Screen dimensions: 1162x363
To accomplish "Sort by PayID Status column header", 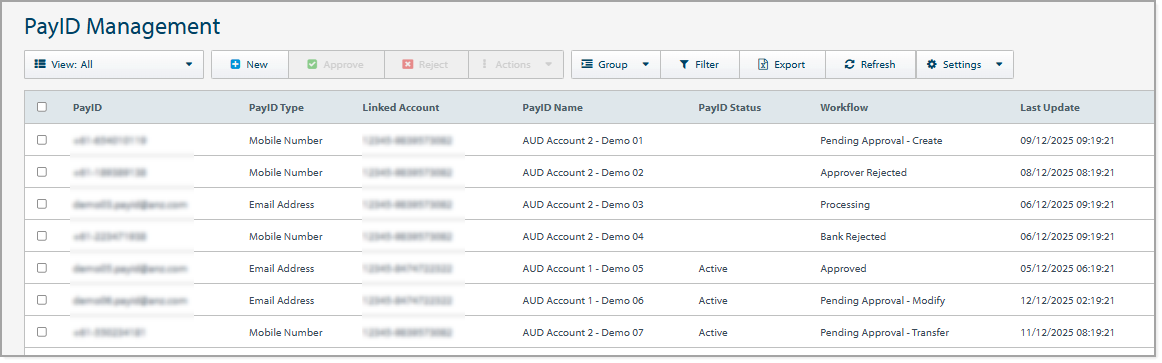I will pyautogui.click(x=730, y=107).
